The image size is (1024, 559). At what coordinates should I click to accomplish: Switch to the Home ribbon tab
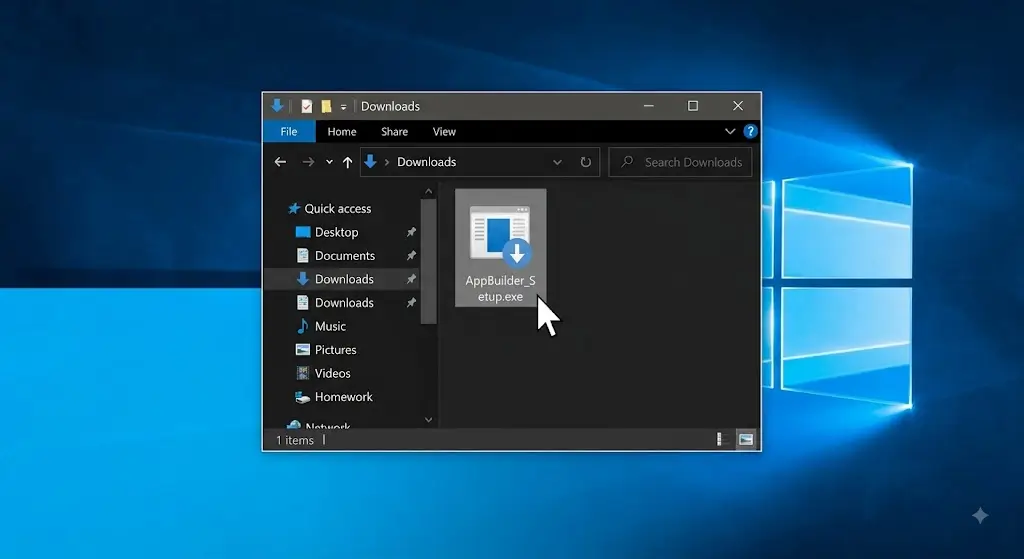342,131
